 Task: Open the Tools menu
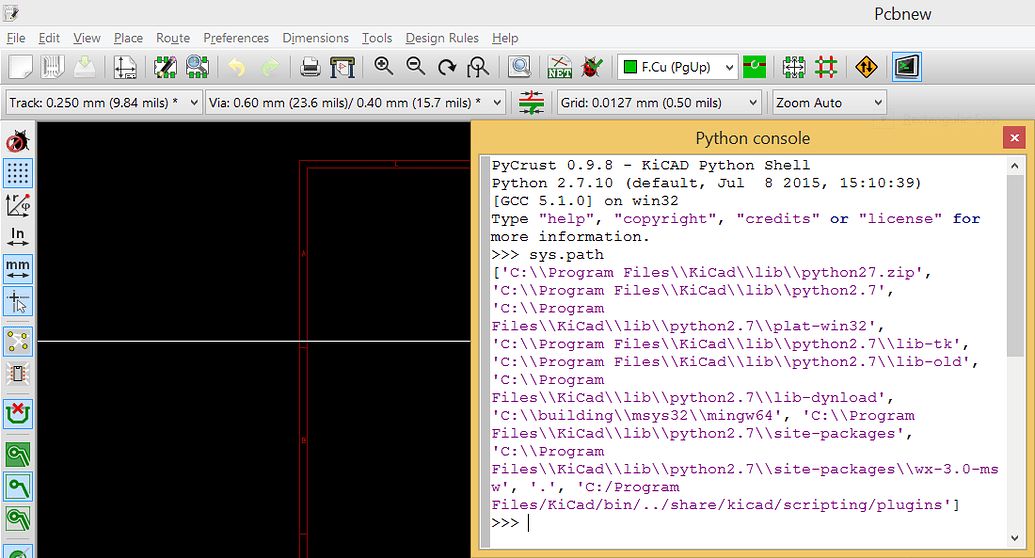click(377, 38)
